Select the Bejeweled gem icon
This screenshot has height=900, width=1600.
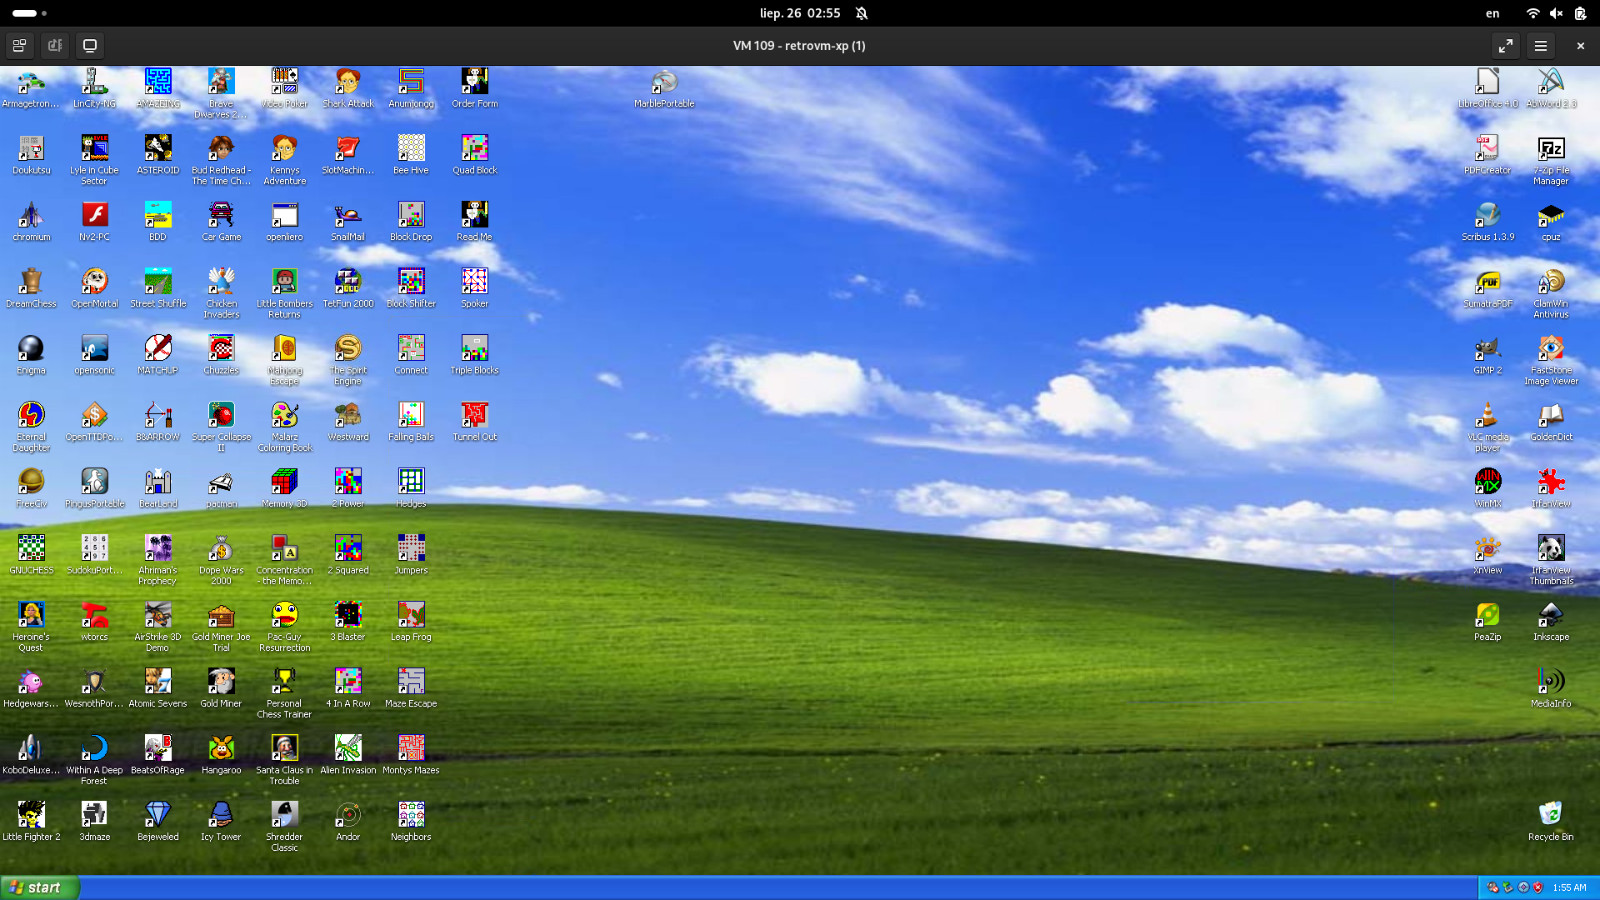click(x=158, y=815)
